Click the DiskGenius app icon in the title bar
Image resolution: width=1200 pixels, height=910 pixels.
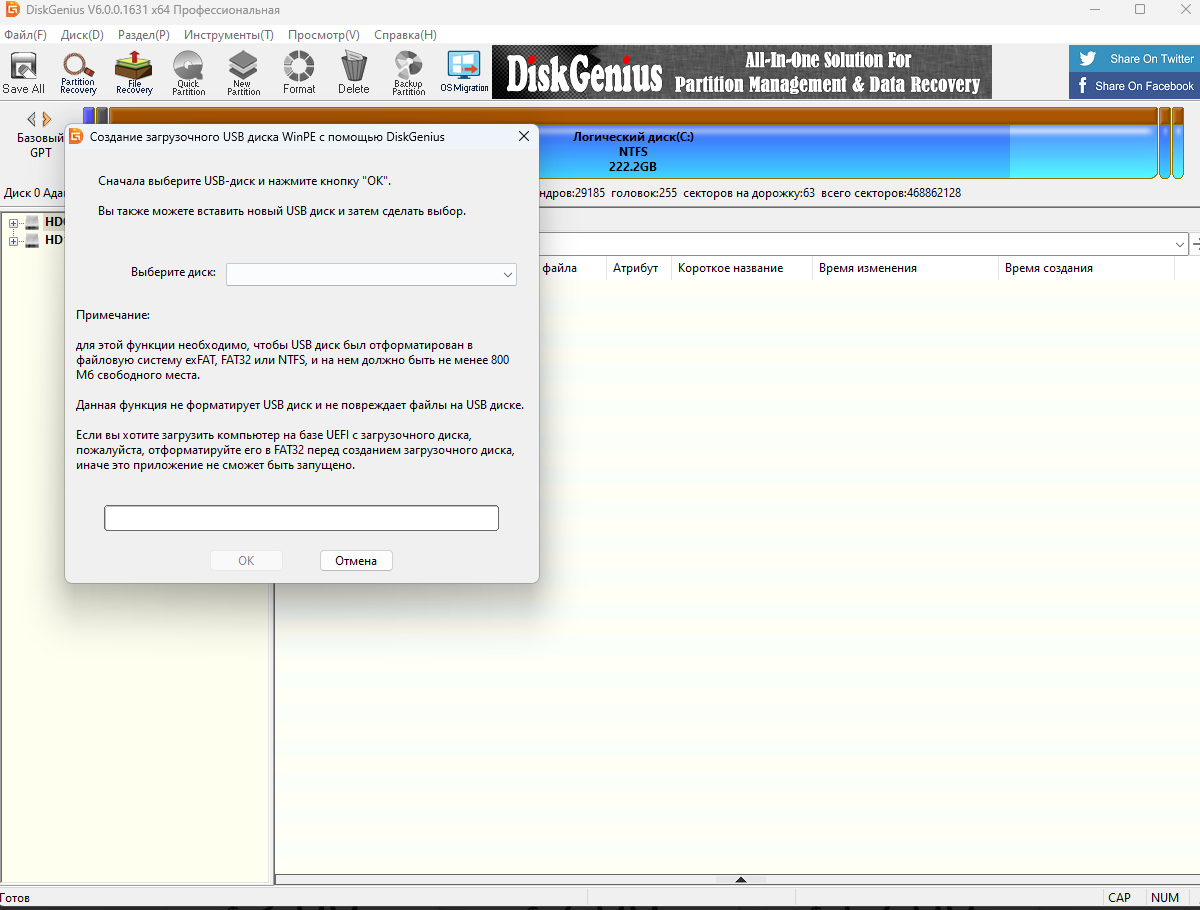tap(10, 10)
